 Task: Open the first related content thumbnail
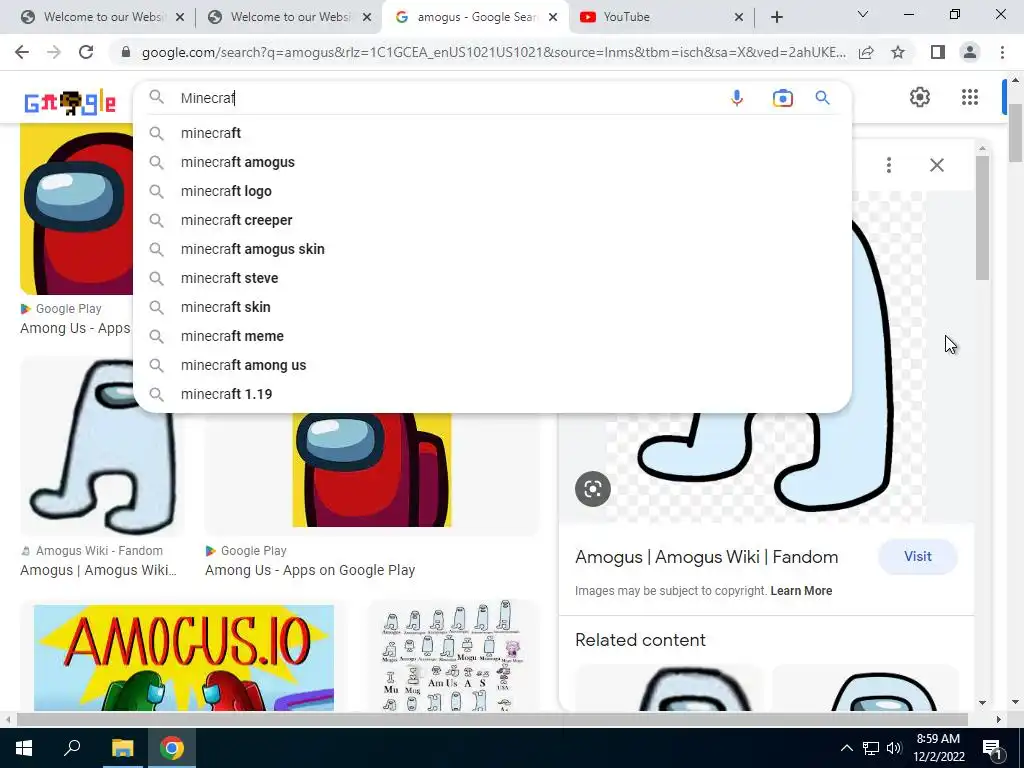tap(669, 688)
